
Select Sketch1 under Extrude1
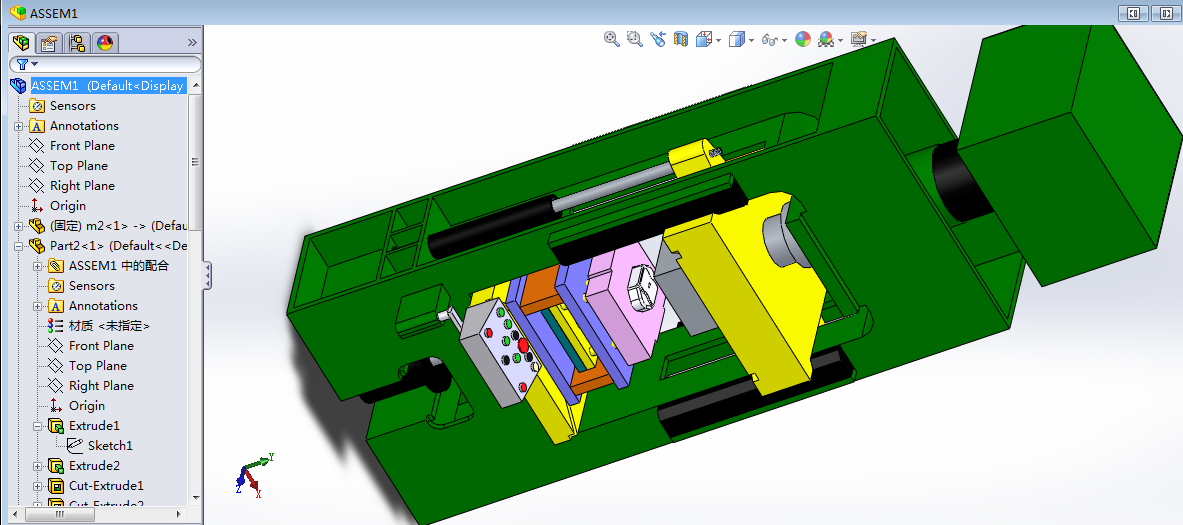coord(109,446)
